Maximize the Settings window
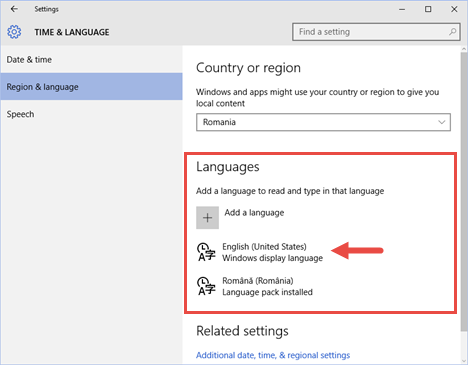The image size is (468, 365). coord(428,9)
